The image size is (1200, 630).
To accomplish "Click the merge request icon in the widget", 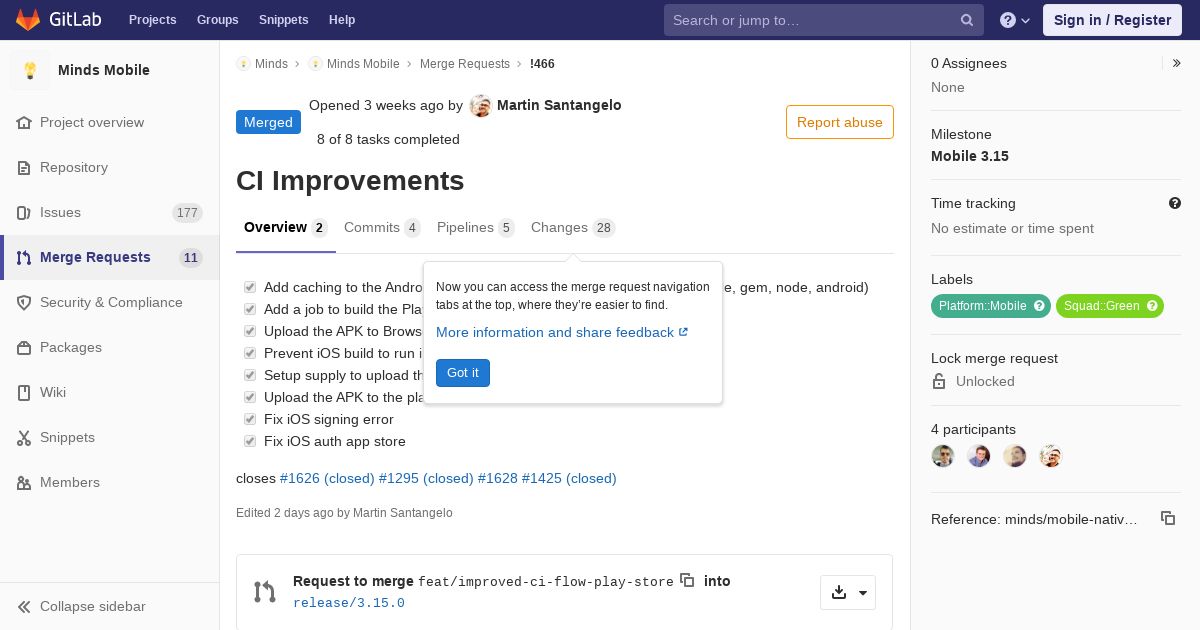I will click(264, 592).
